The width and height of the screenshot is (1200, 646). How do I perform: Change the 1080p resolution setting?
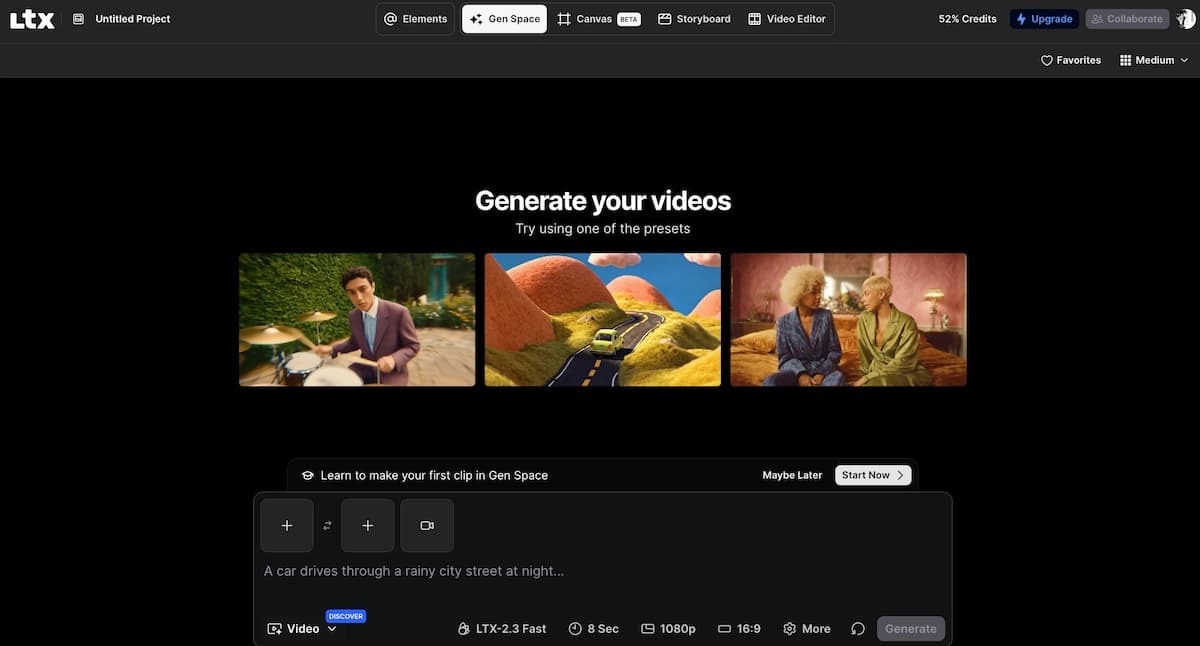pos(668,628)
